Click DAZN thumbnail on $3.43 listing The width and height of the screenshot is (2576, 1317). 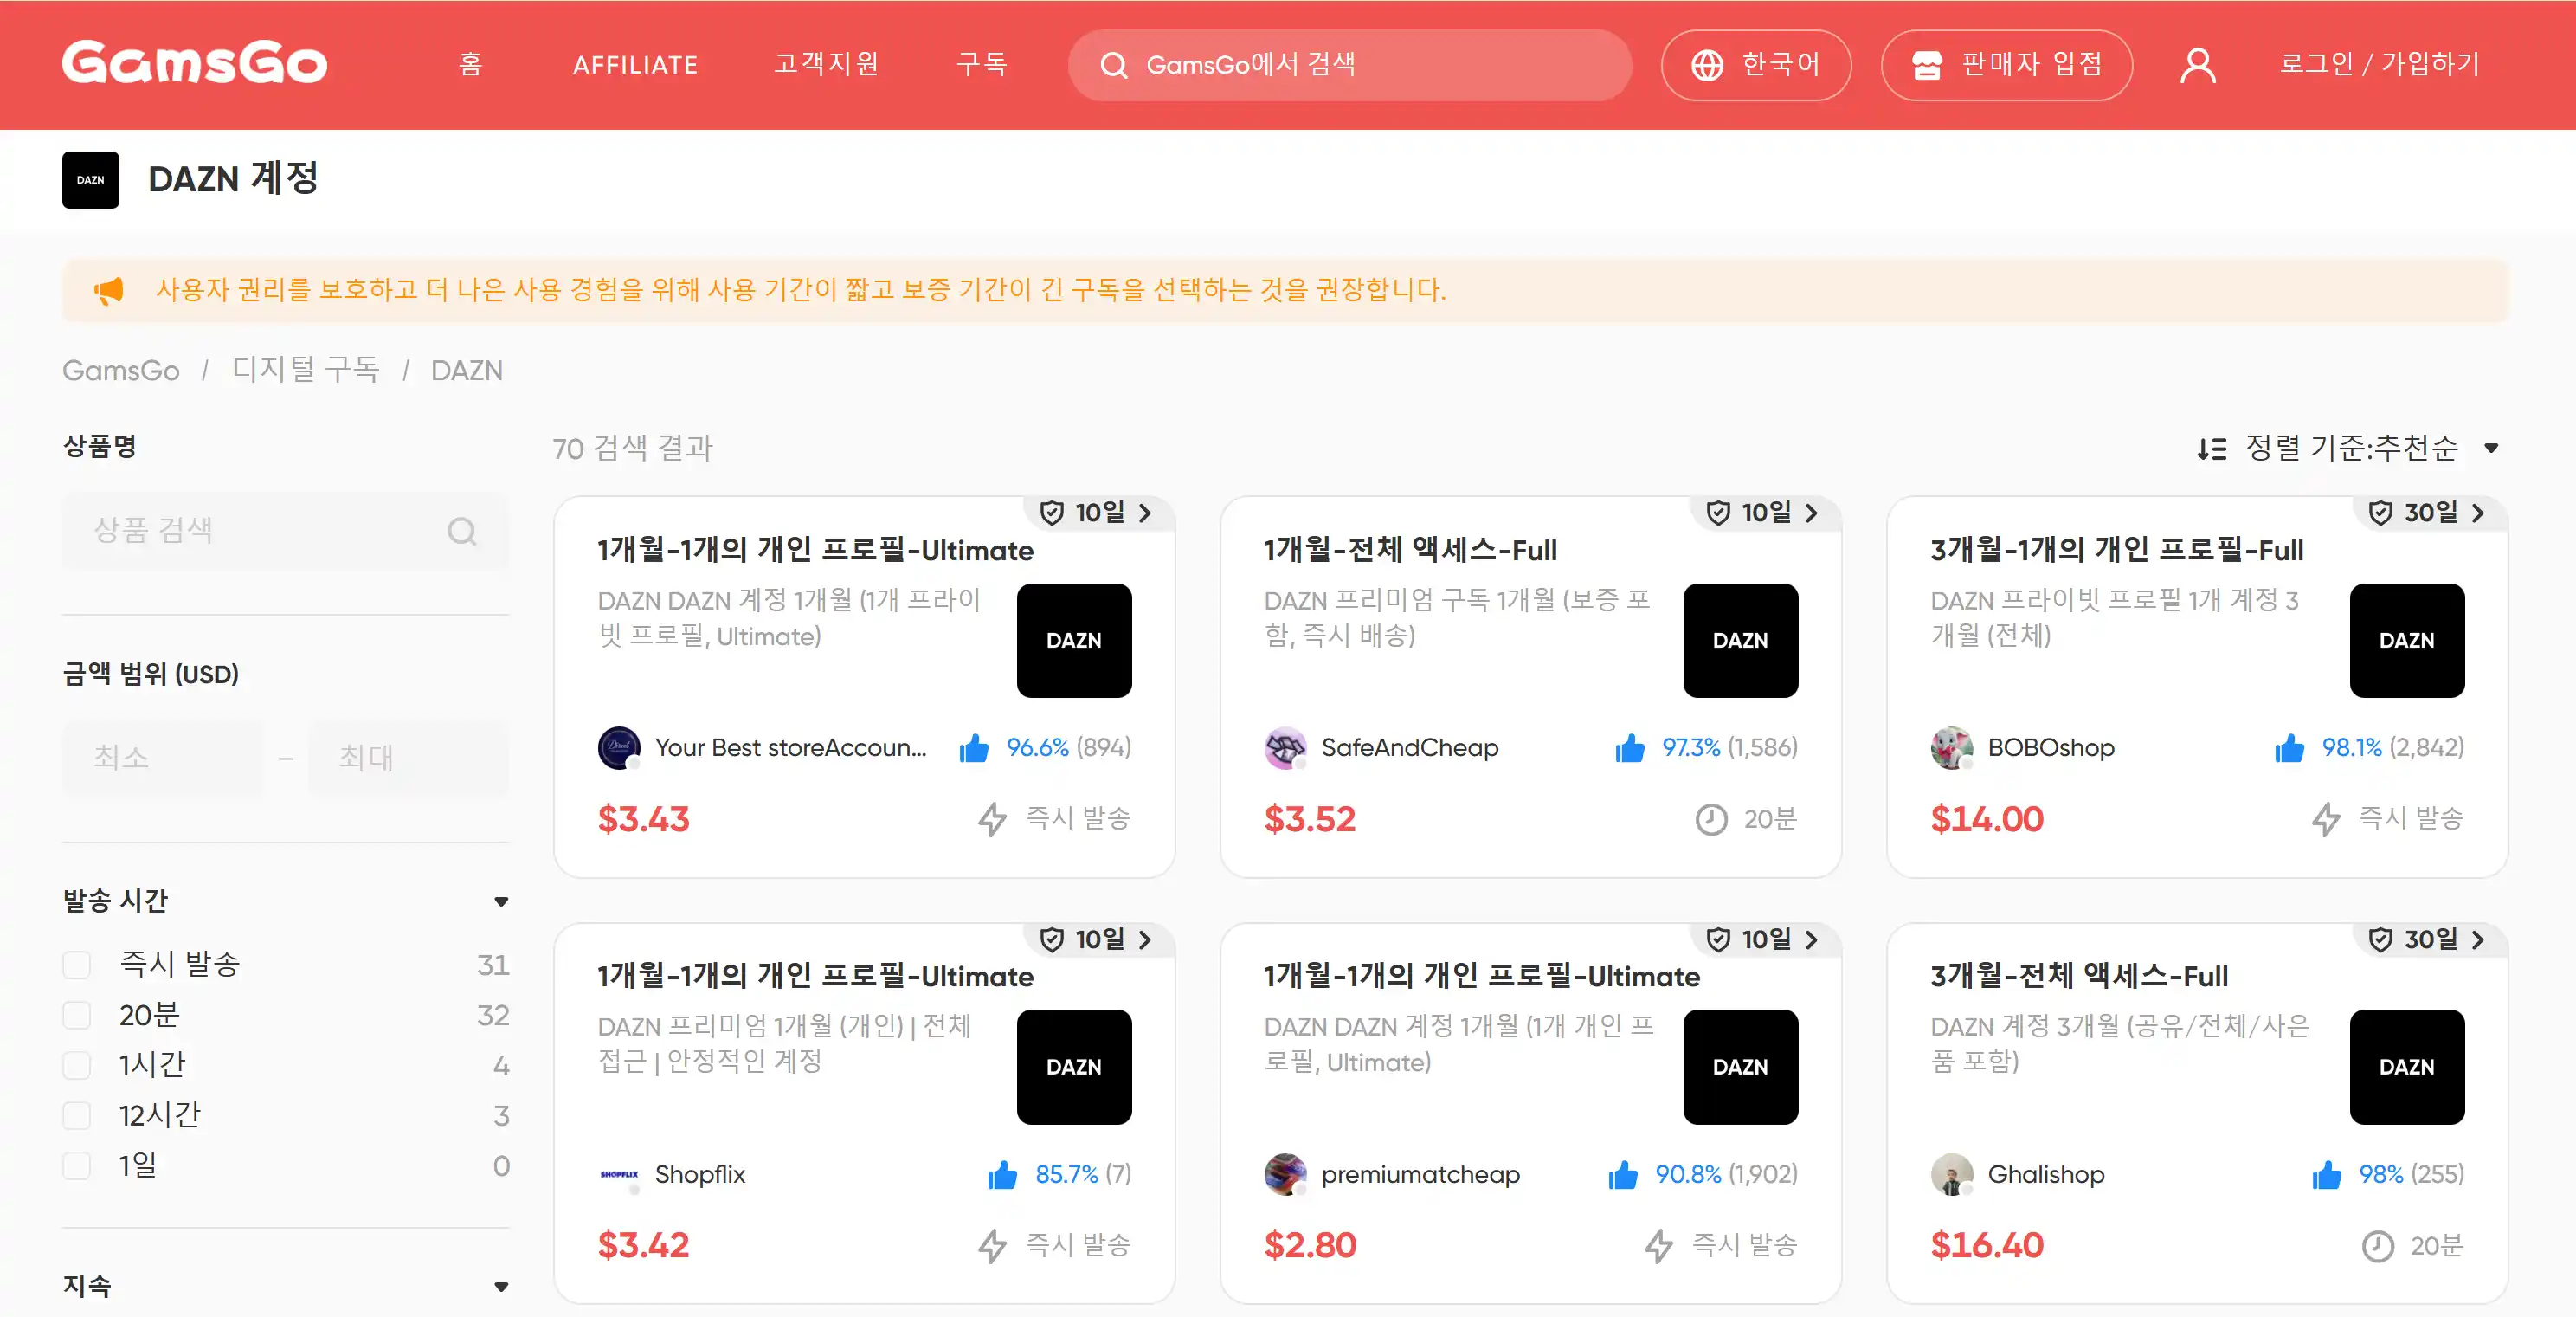tap(1073, 641)
